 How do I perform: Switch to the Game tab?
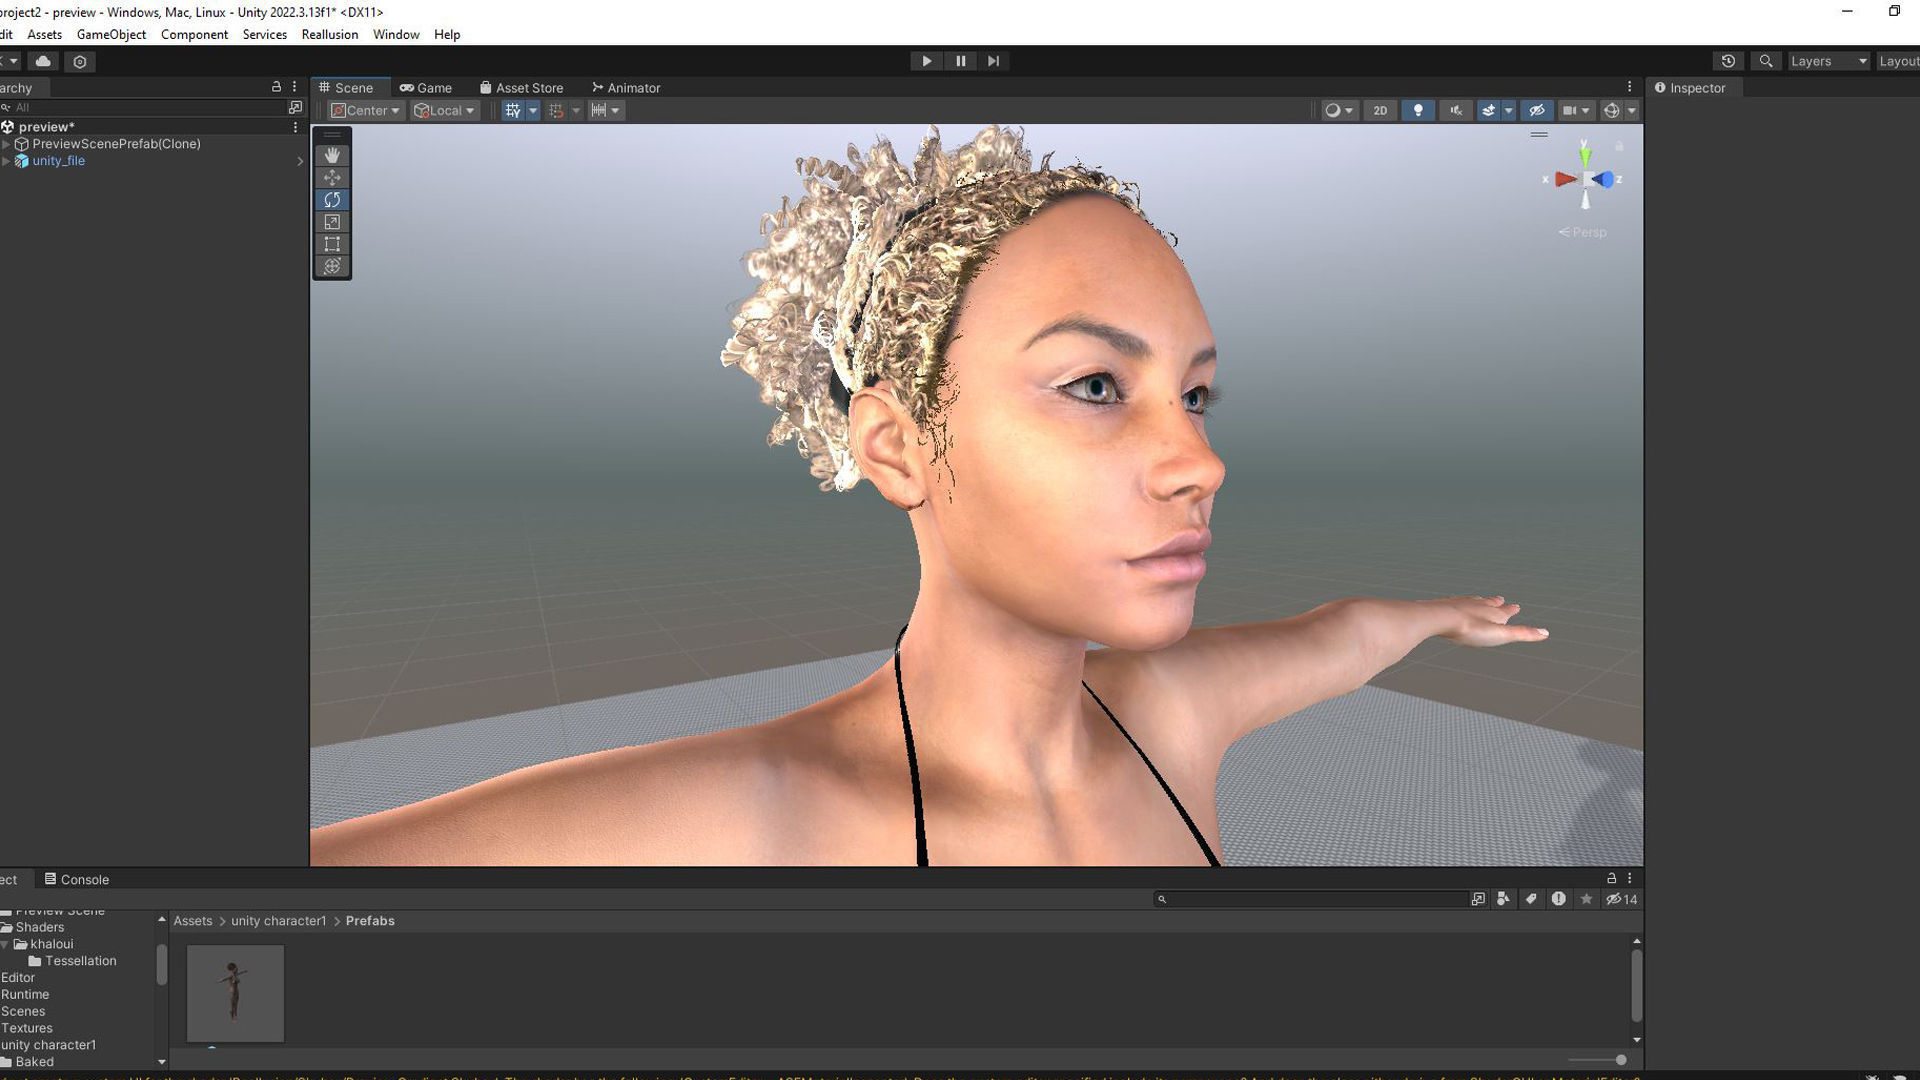(x=426, y=88)
